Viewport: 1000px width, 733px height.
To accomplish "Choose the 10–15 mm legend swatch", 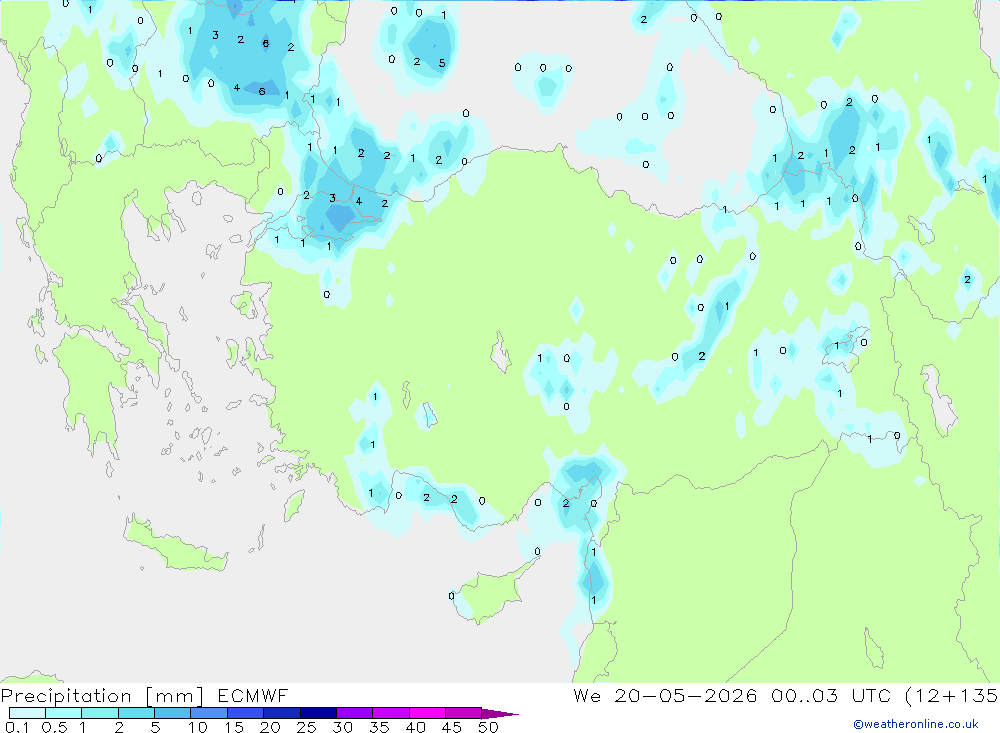I will [x=209, y=713].
